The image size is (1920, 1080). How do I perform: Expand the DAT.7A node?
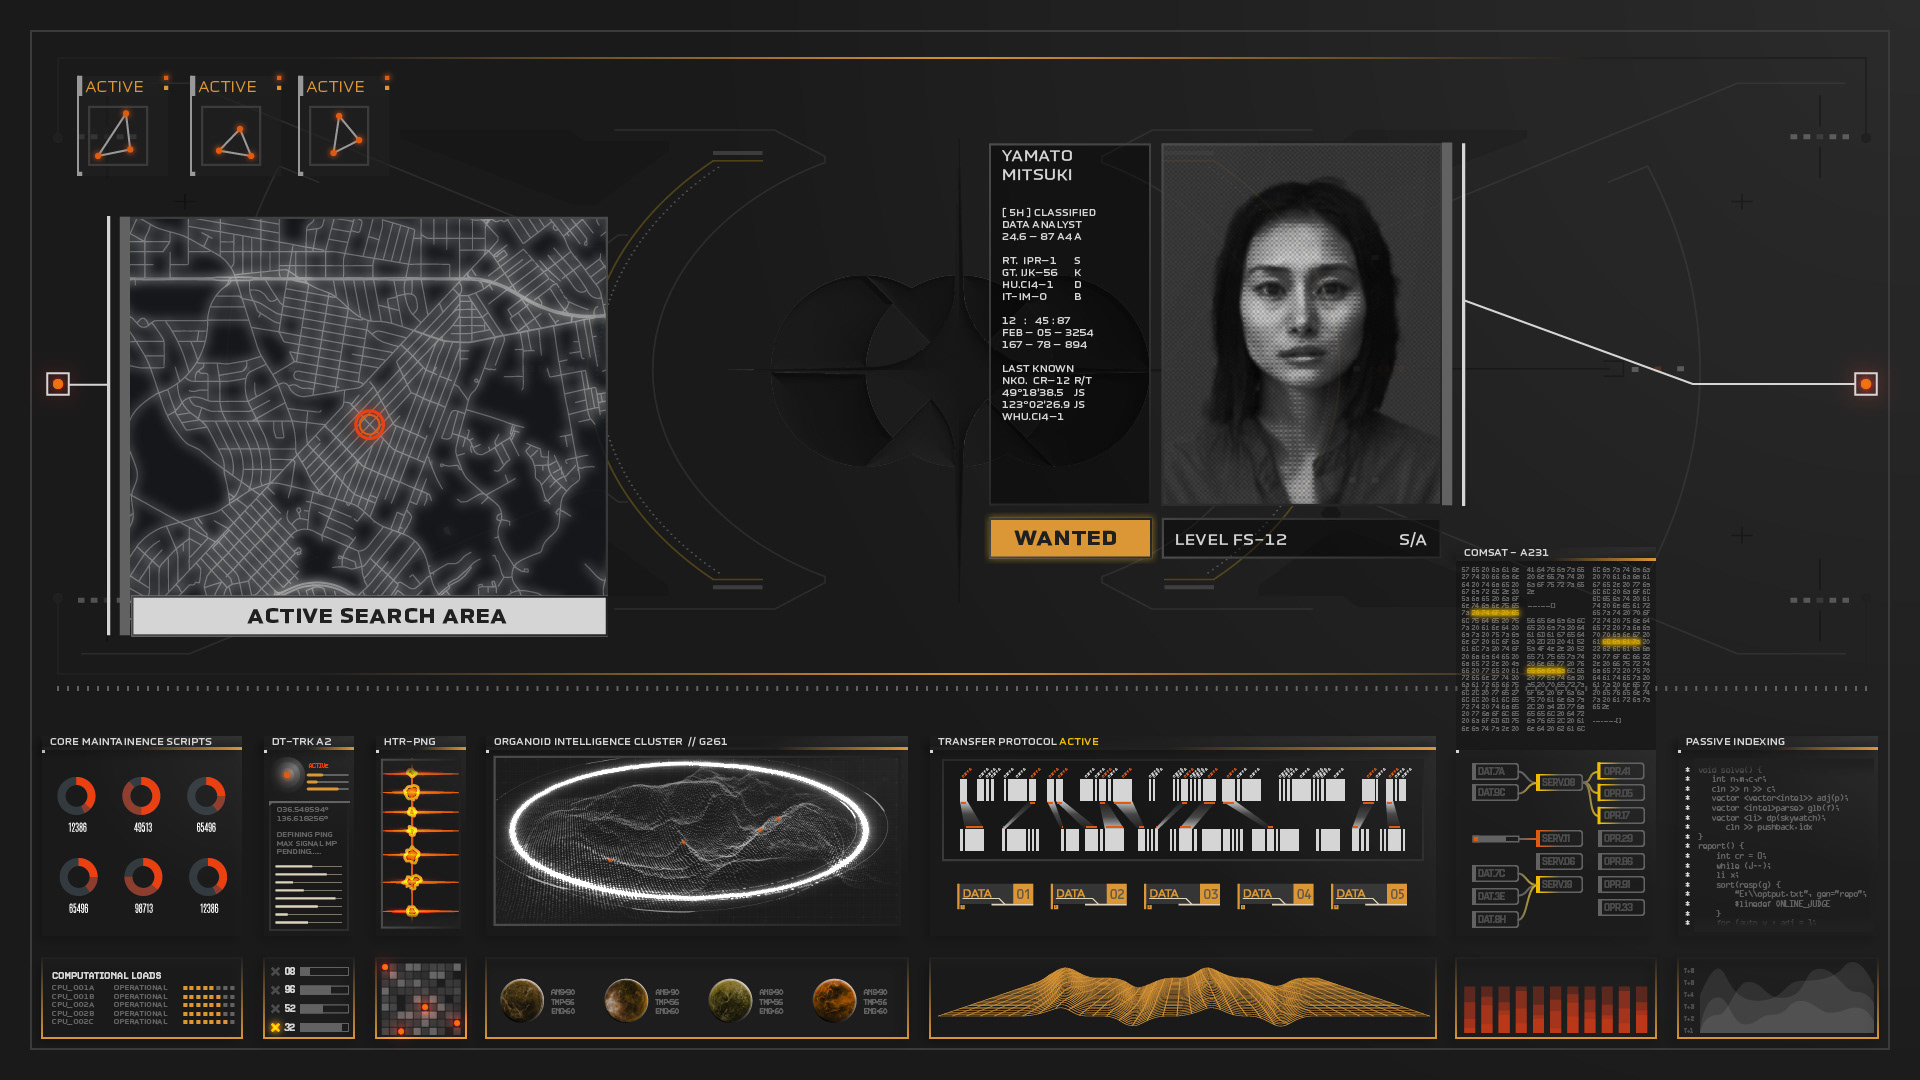coord(1493,771)
